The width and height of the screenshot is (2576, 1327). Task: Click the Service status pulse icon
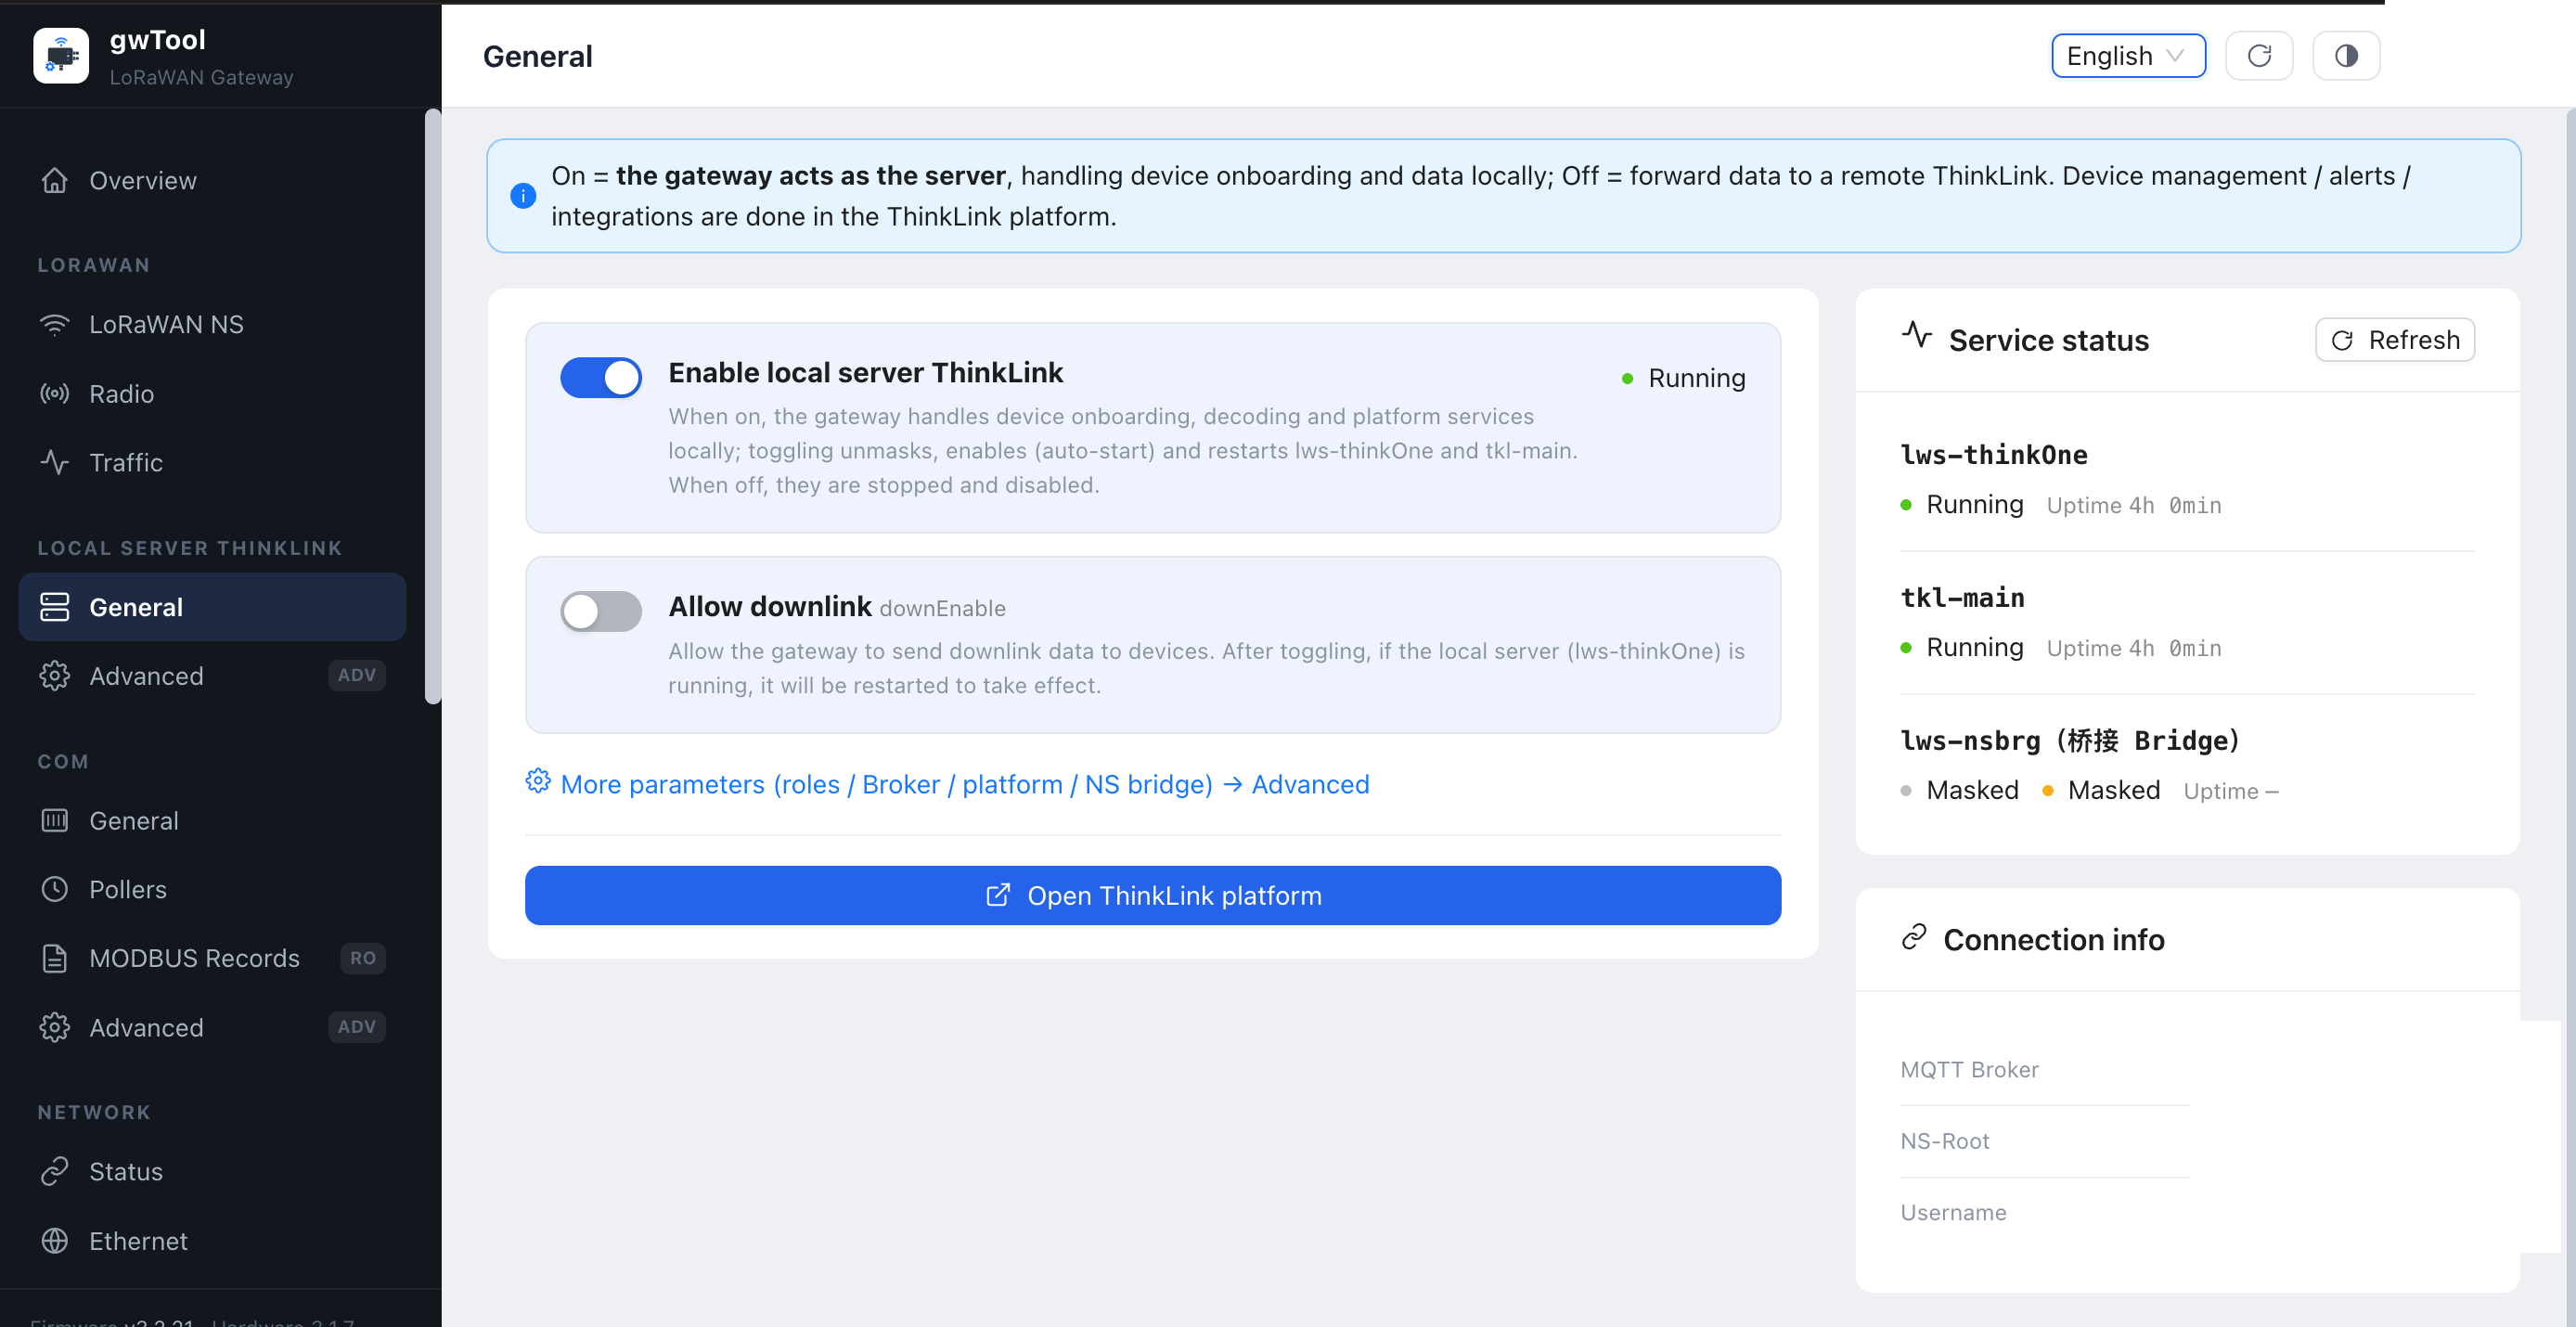1916,335
